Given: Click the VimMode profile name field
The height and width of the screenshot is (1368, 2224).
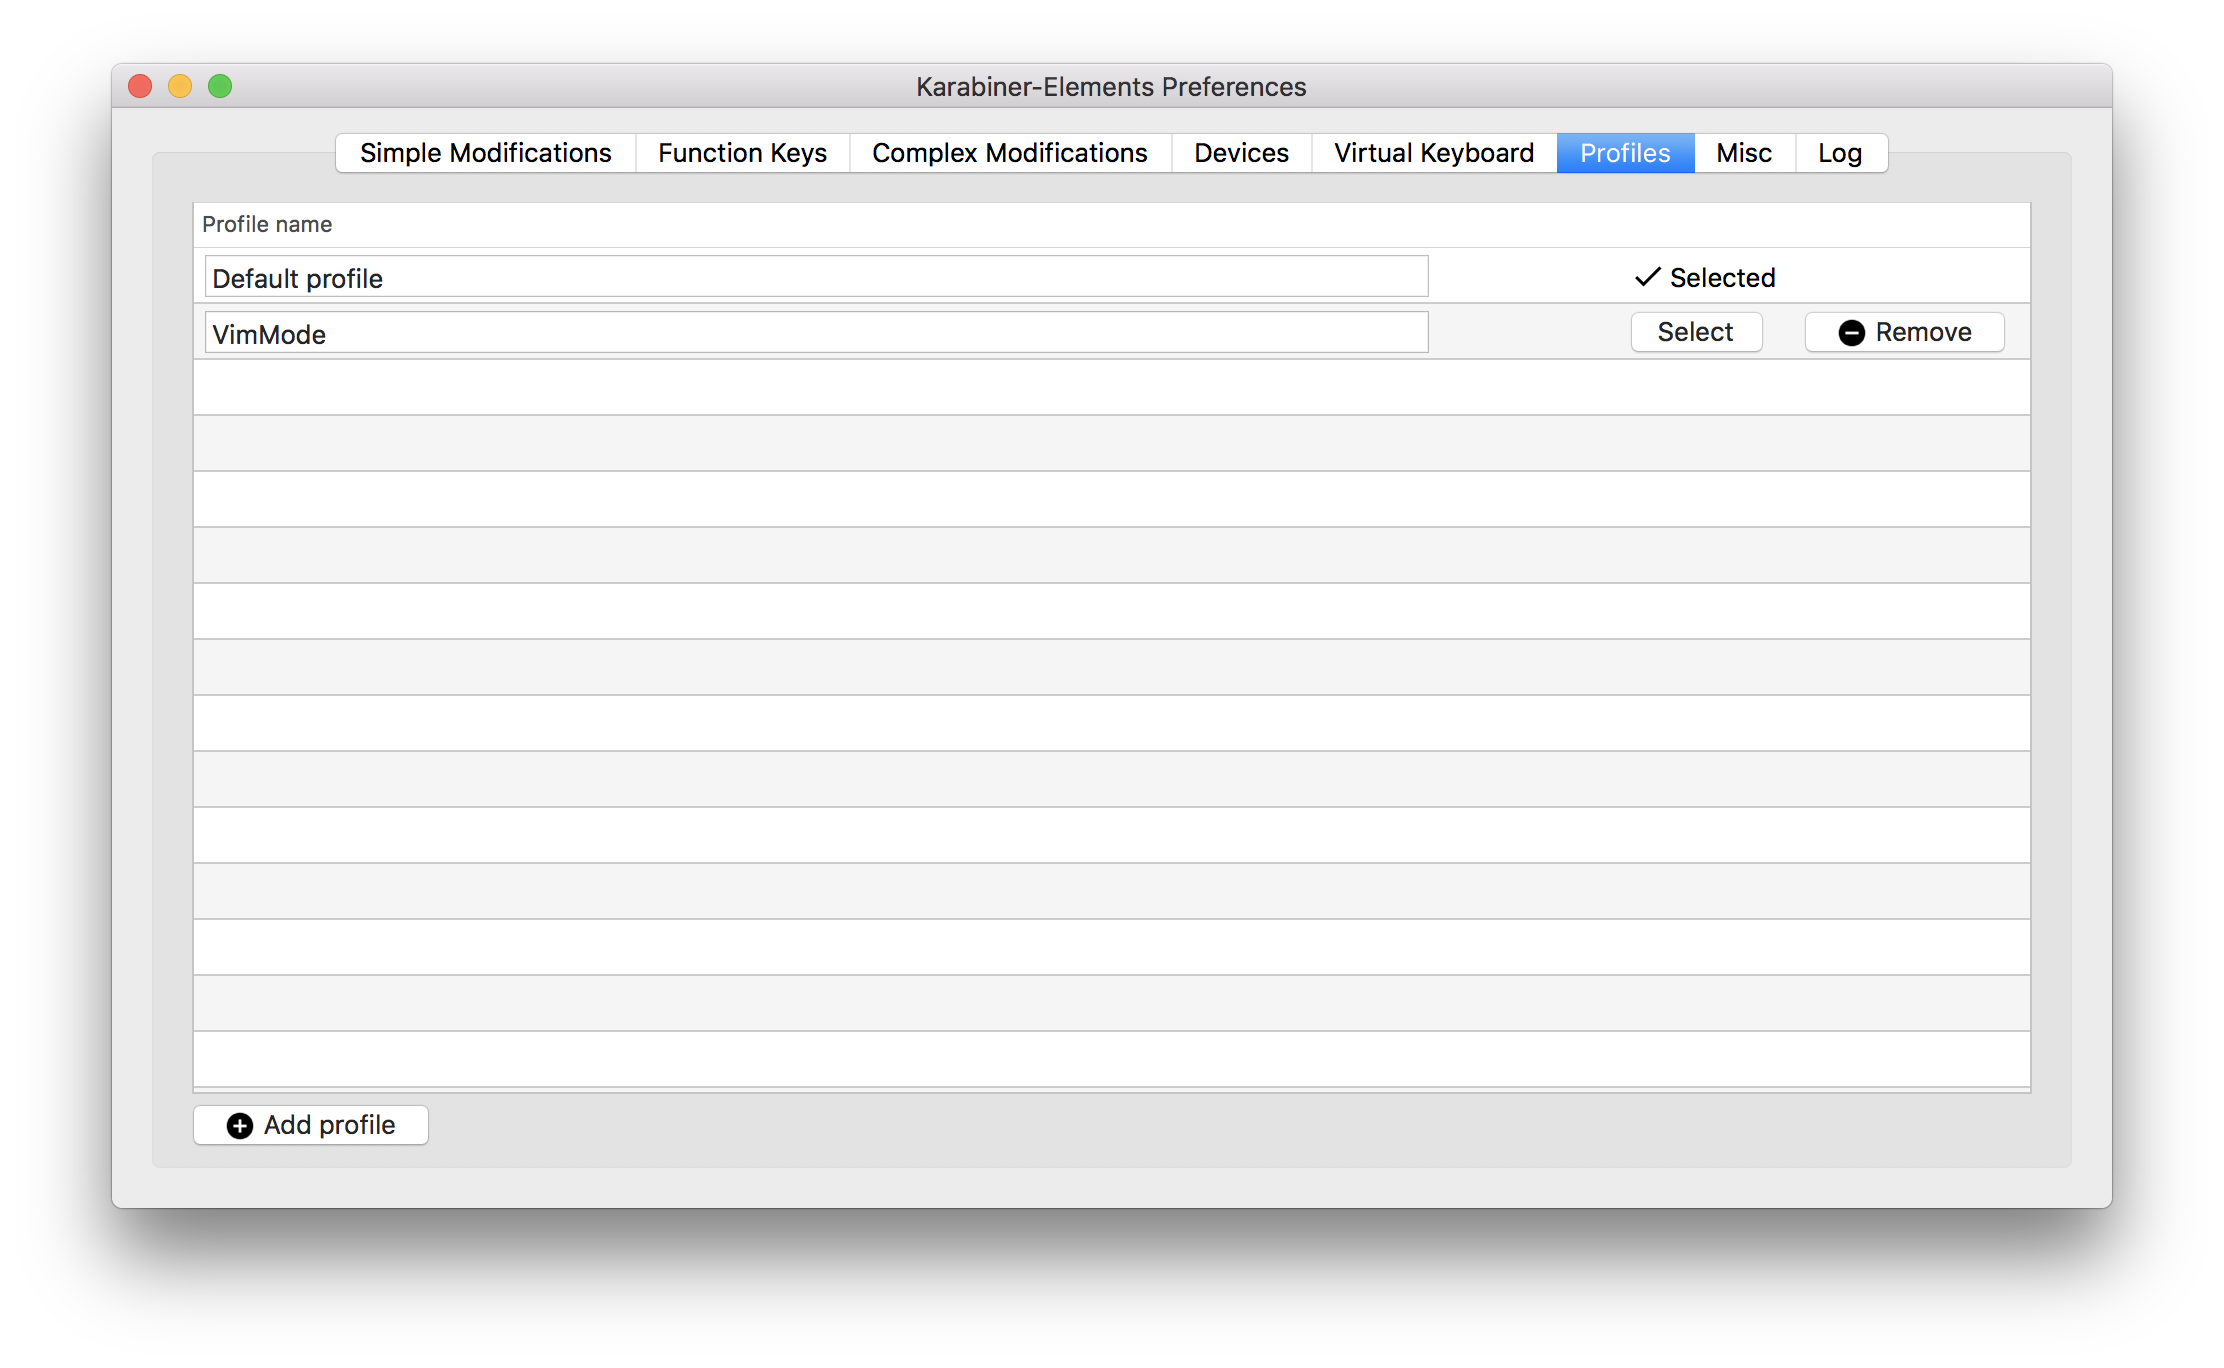Looking at the screenshot, I should [813, 334].
